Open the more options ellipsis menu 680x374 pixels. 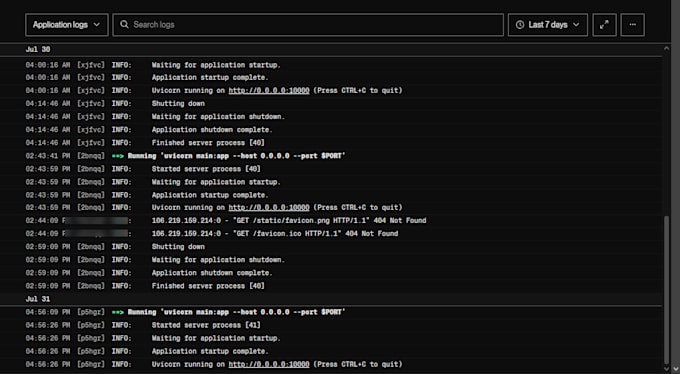[632, 25]
